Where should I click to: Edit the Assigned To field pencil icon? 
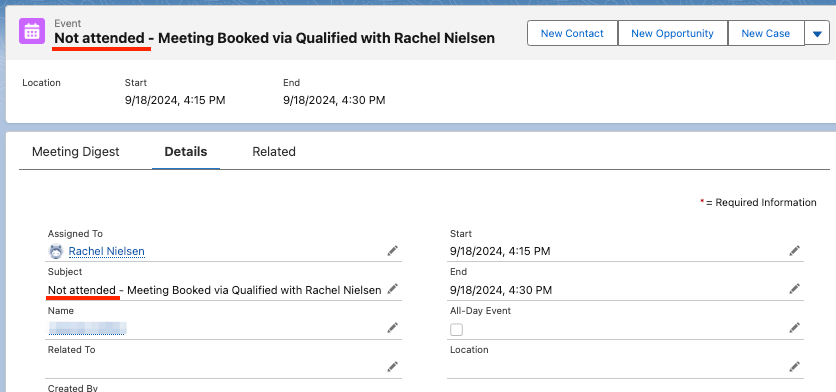tap(393, 251)
